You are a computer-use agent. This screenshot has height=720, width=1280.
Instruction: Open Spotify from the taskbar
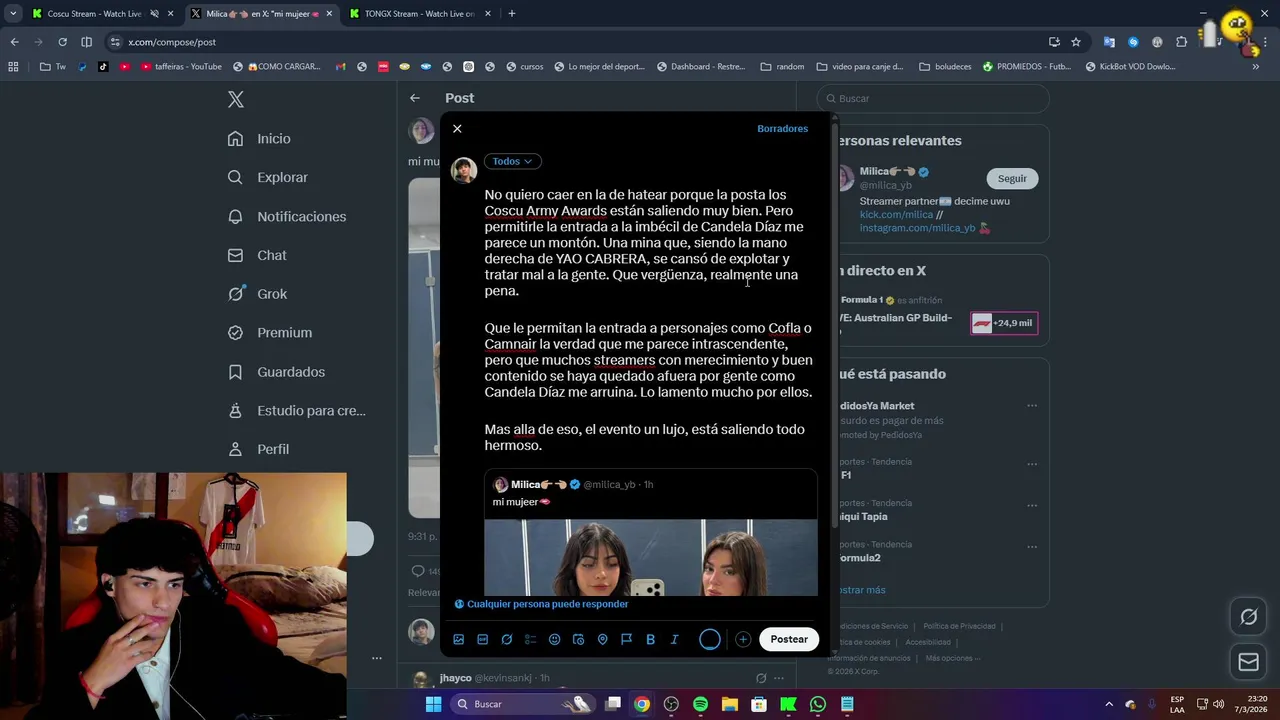[x=700, y=704]
